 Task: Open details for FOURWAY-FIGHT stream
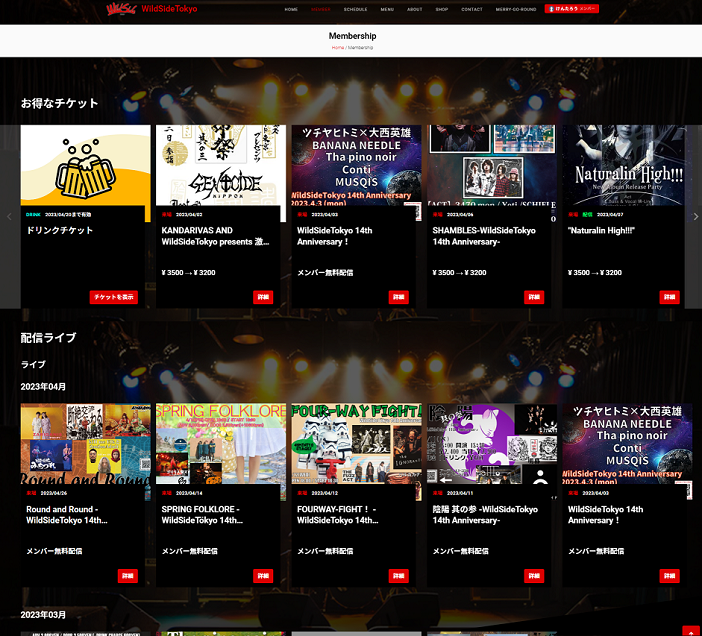[398, 576]
